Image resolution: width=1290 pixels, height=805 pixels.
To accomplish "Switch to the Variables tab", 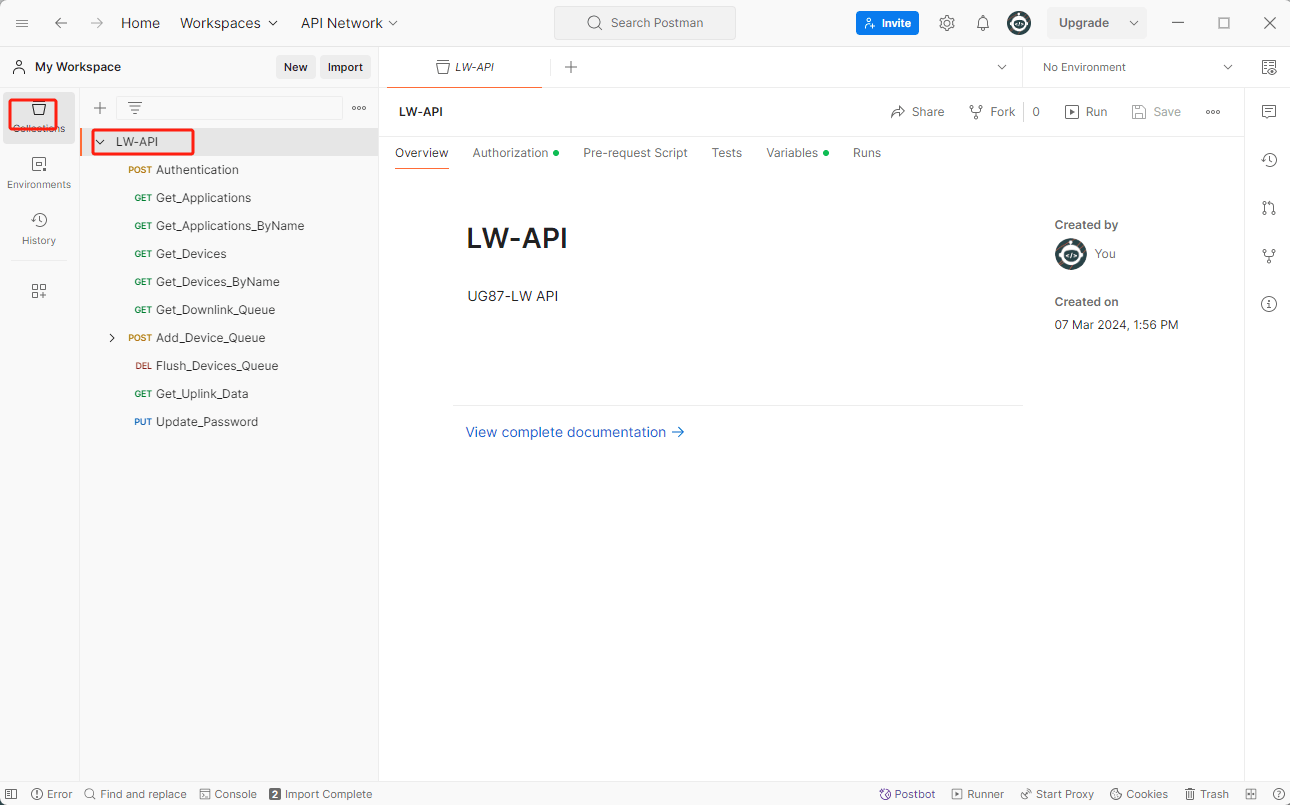I will (x=798, y=153).
